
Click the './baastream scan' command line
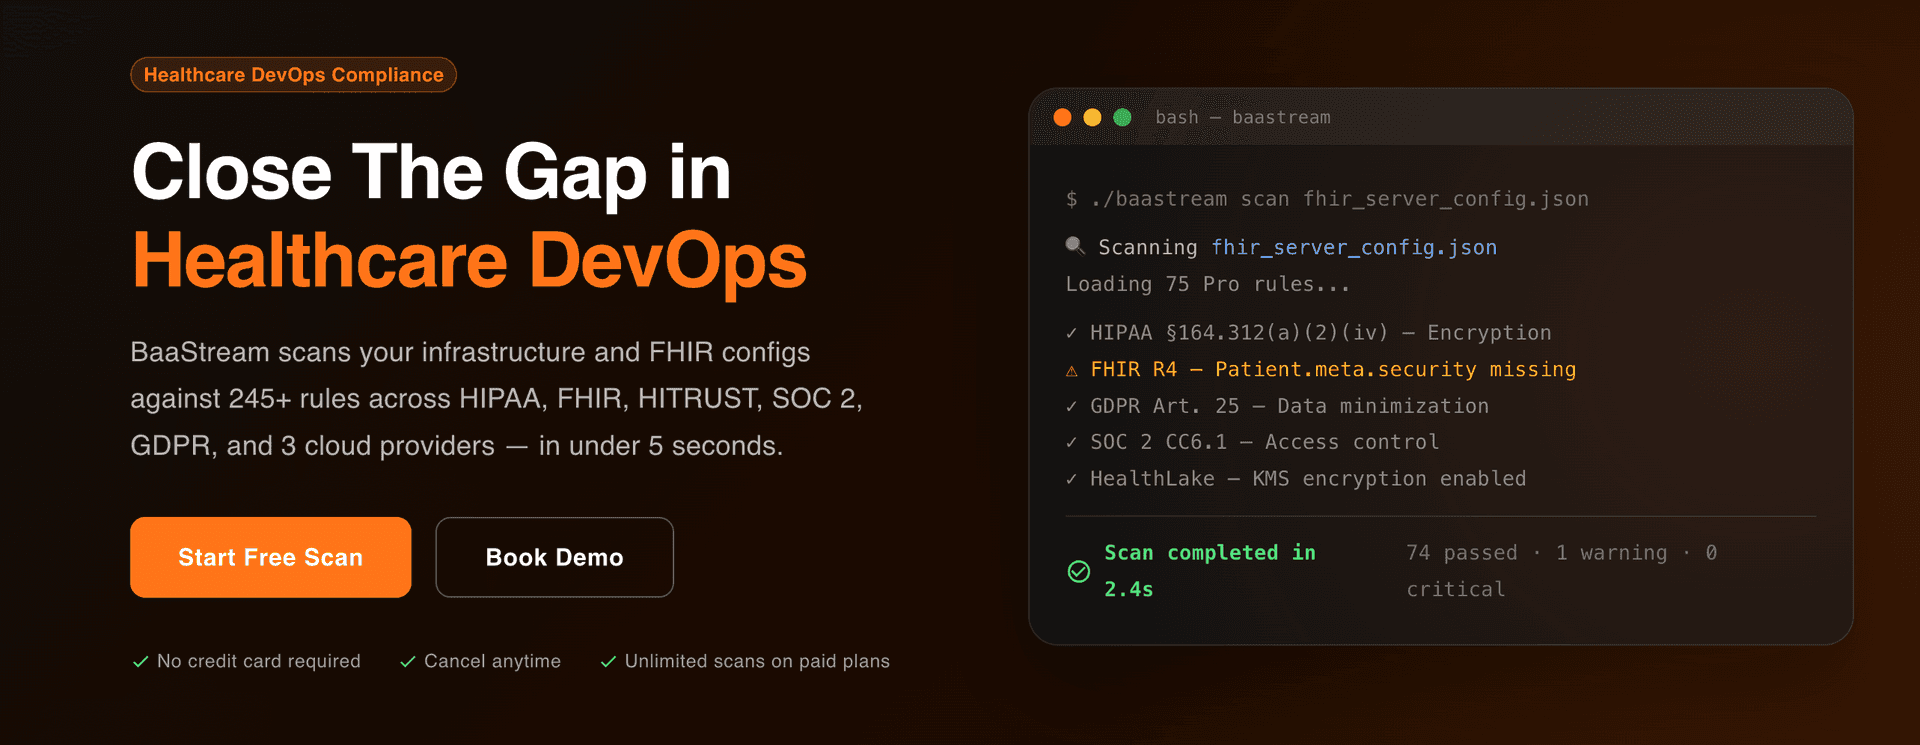click(1327, 199)
